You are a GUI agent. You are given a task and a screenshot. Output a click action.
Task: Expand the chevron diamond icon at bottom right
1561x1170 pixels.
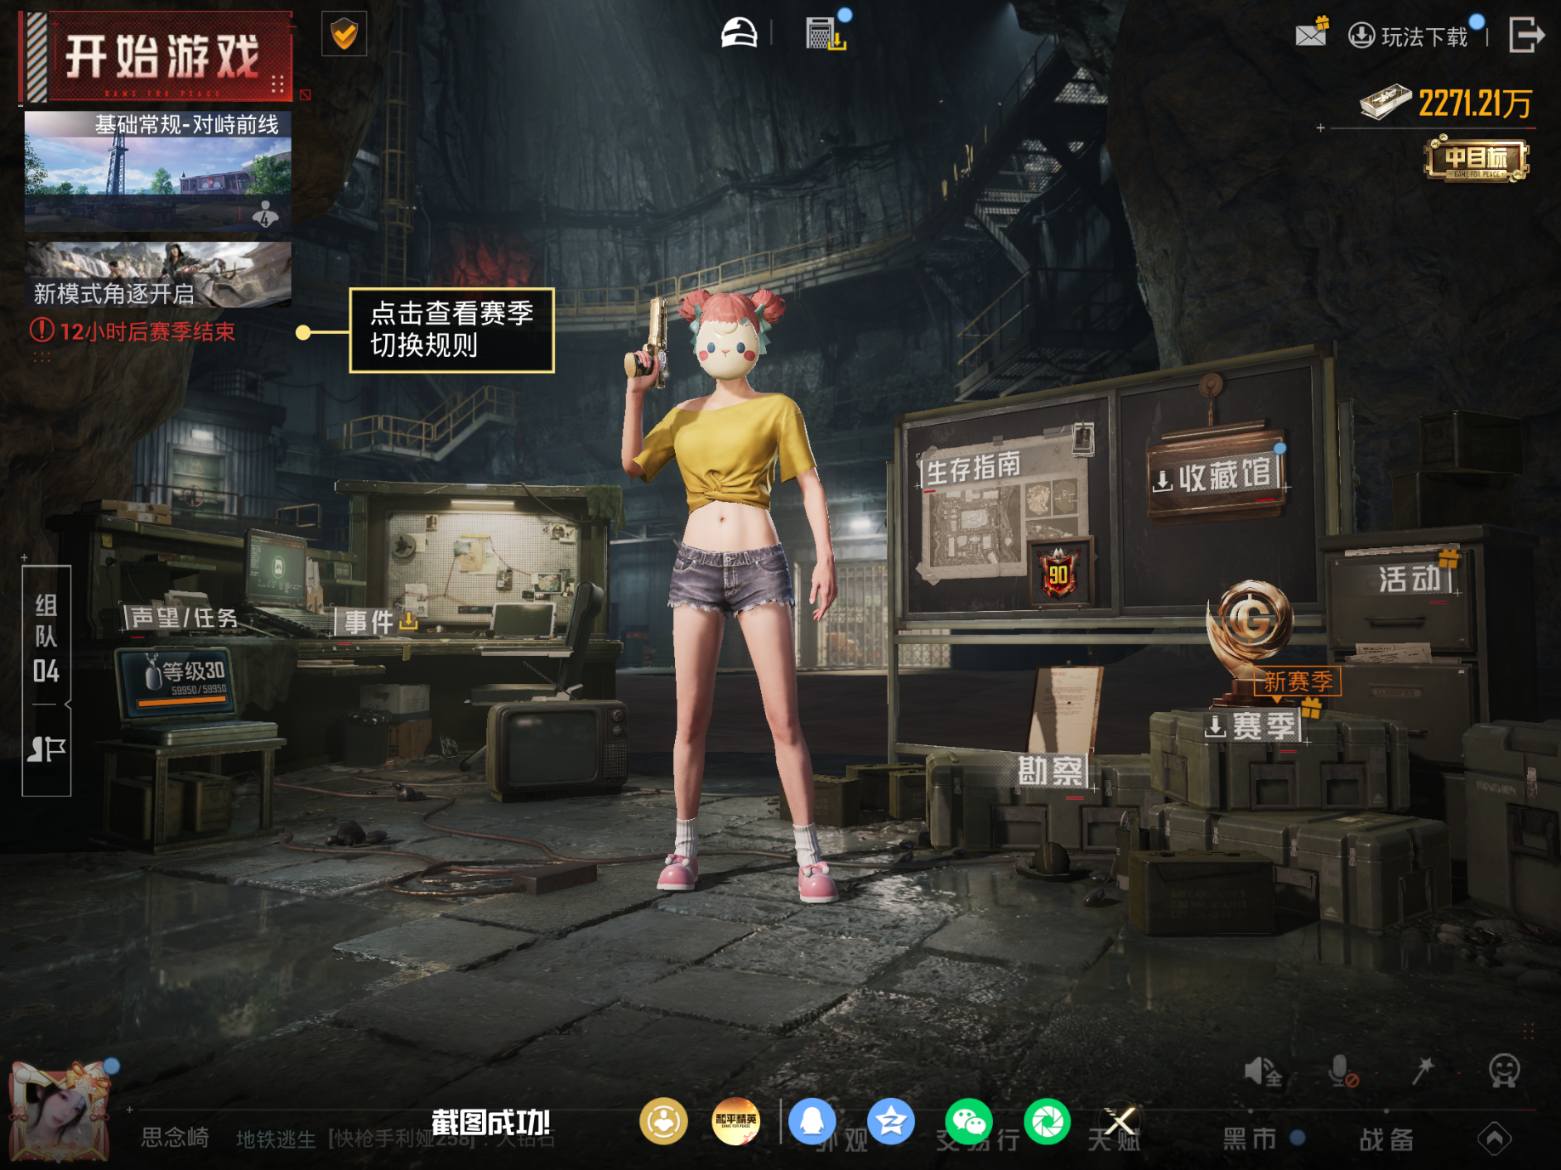point(1494,1138)
